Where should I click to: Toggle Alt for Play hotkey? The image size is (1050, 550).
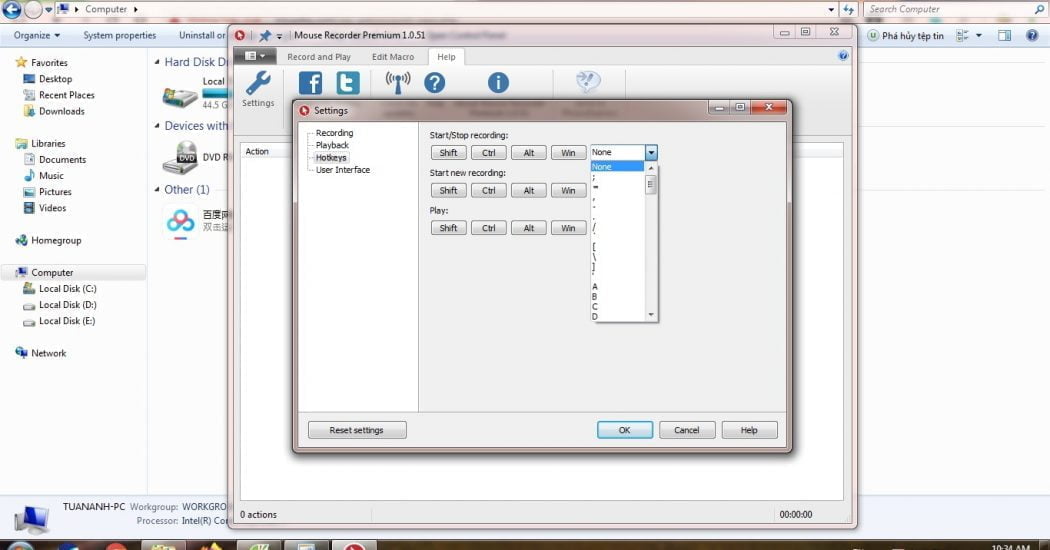click(529, 228)
